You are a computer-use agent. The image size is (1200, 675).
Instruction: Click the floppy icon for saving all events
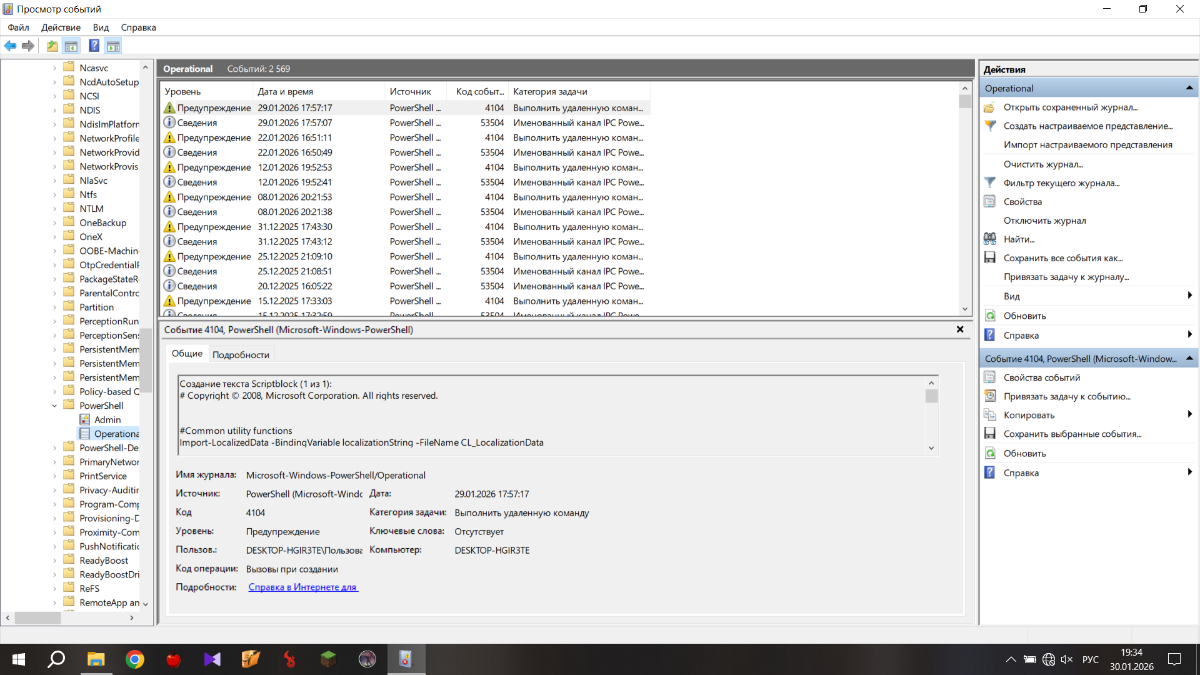pos(990,258)
